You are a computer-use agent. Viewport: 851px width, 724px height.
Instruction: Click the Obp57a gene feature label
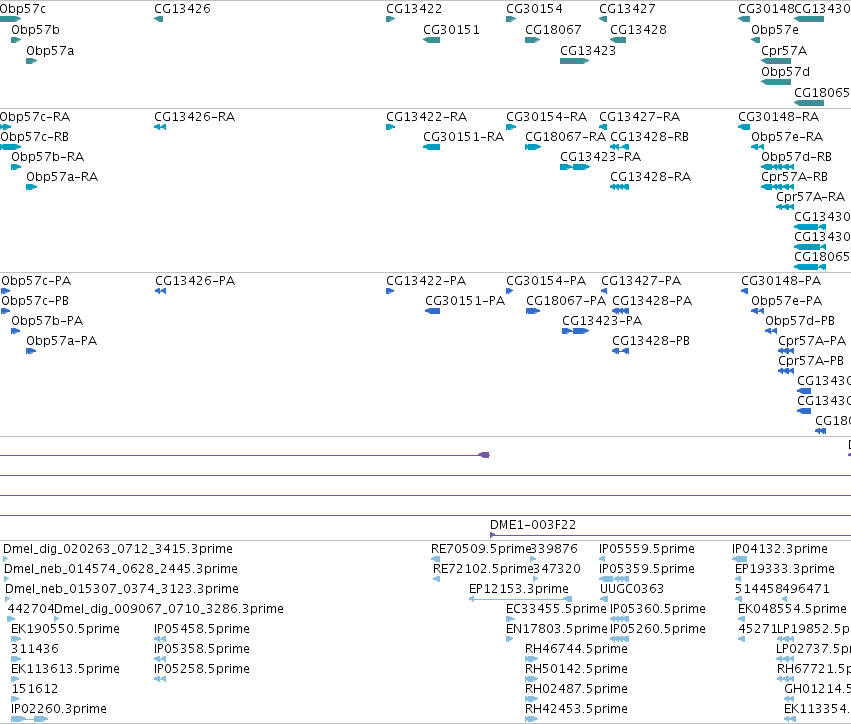point(50,51)
